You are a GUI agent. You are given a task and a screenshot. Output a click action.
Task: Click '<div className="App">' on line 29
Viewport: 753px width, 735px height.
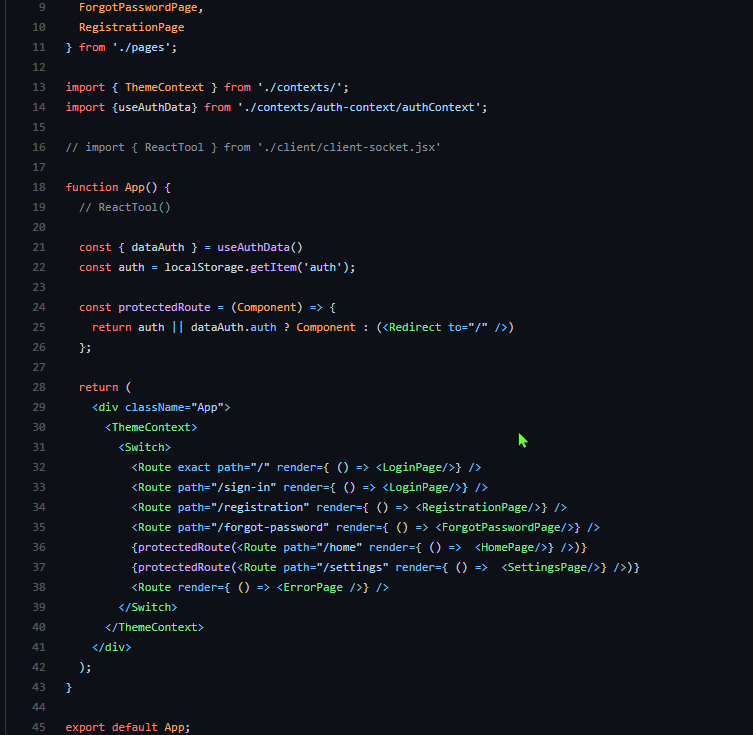161,408
